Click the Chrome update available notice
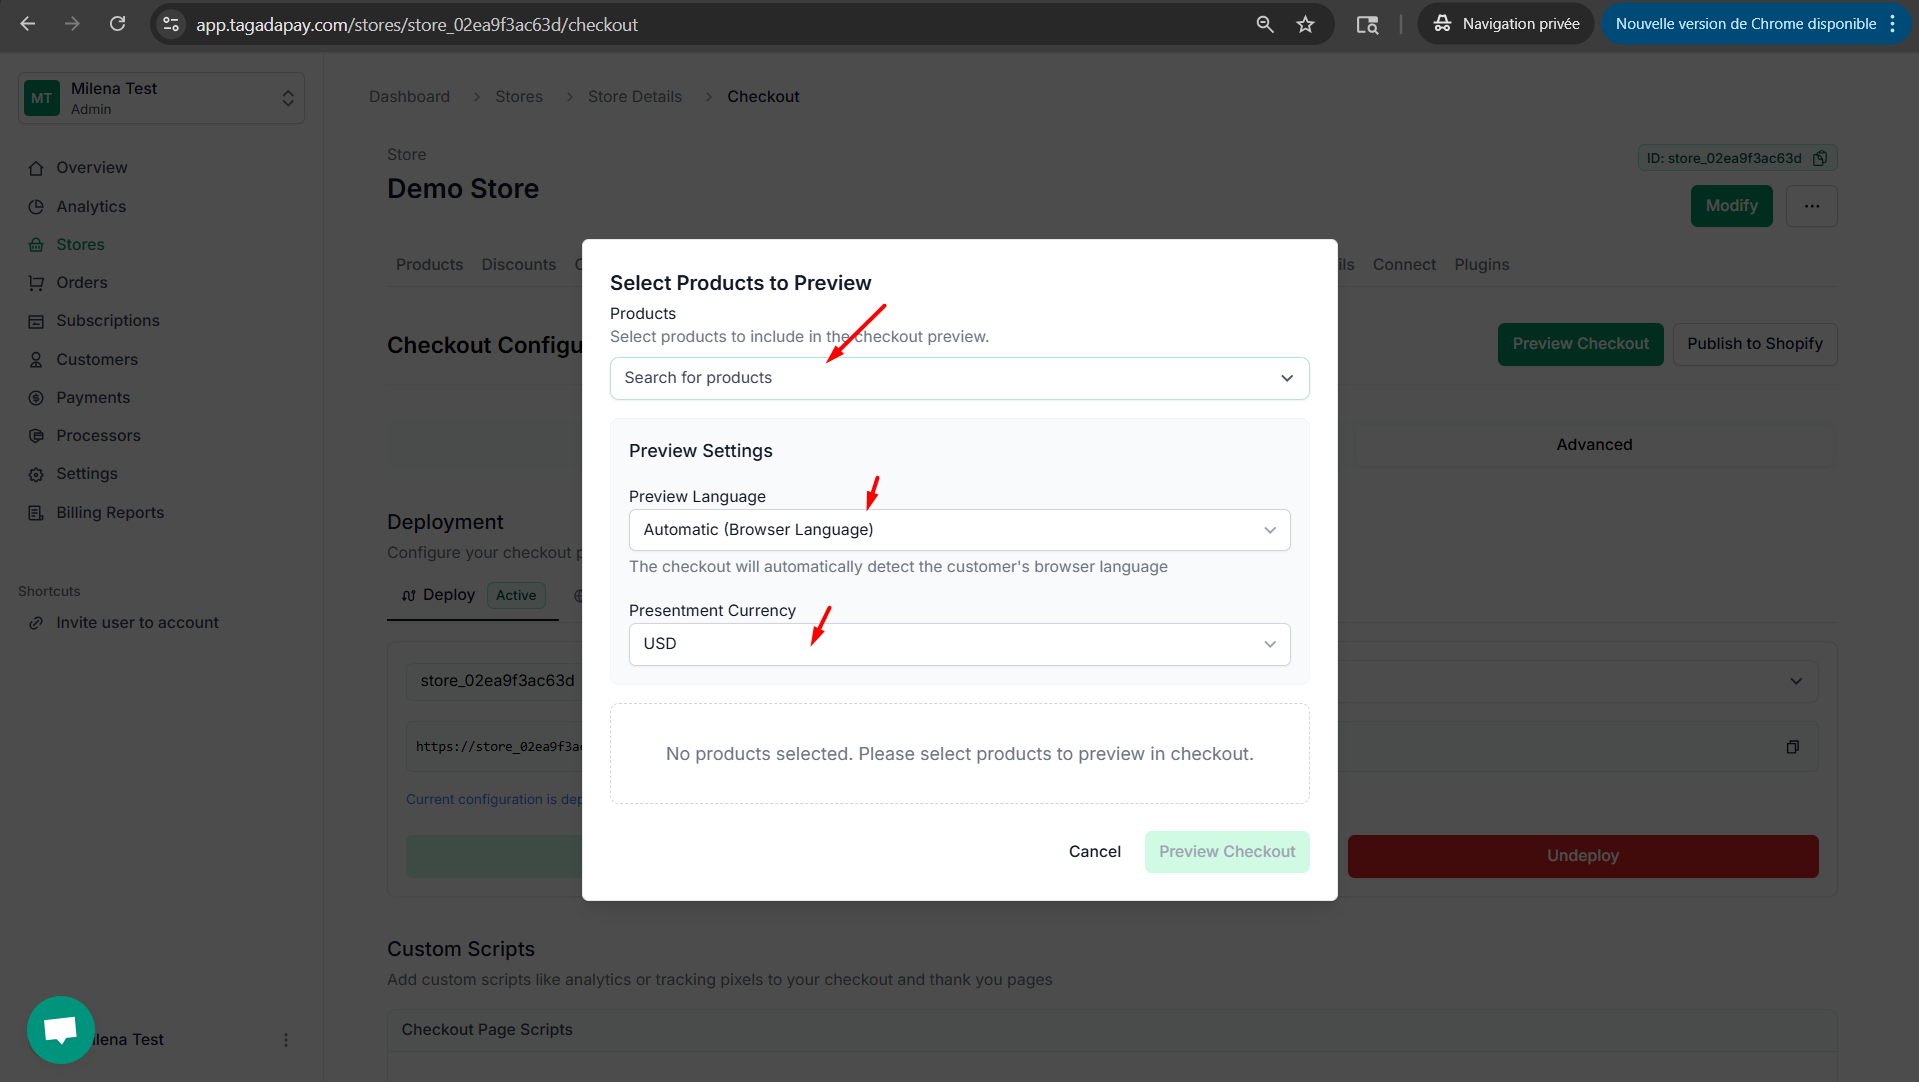The height and width of the screenshot is (1082, 1919). 1745,24
